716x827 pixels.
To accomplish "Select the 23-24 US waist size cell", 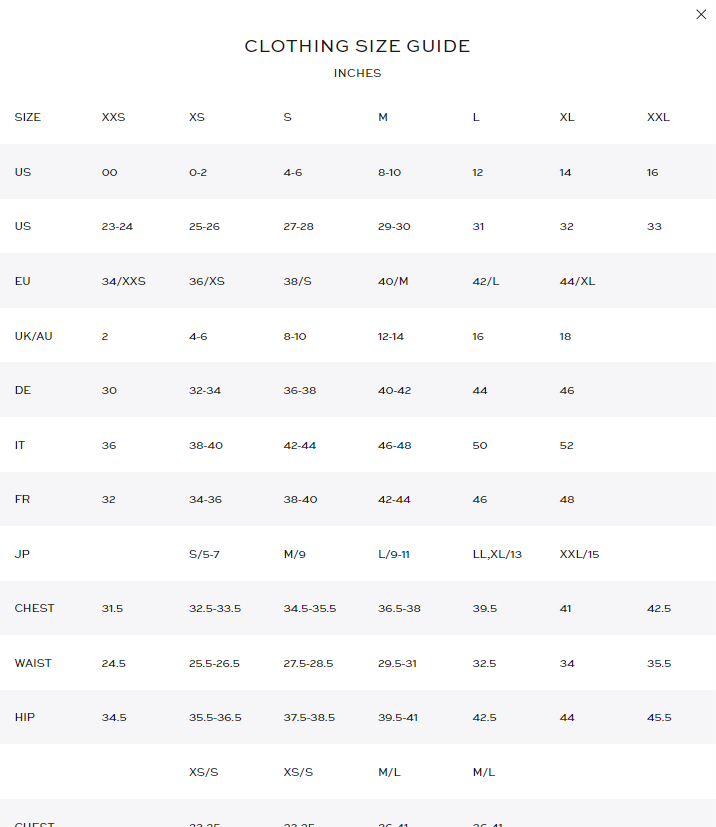I will (x=117, y=226).
